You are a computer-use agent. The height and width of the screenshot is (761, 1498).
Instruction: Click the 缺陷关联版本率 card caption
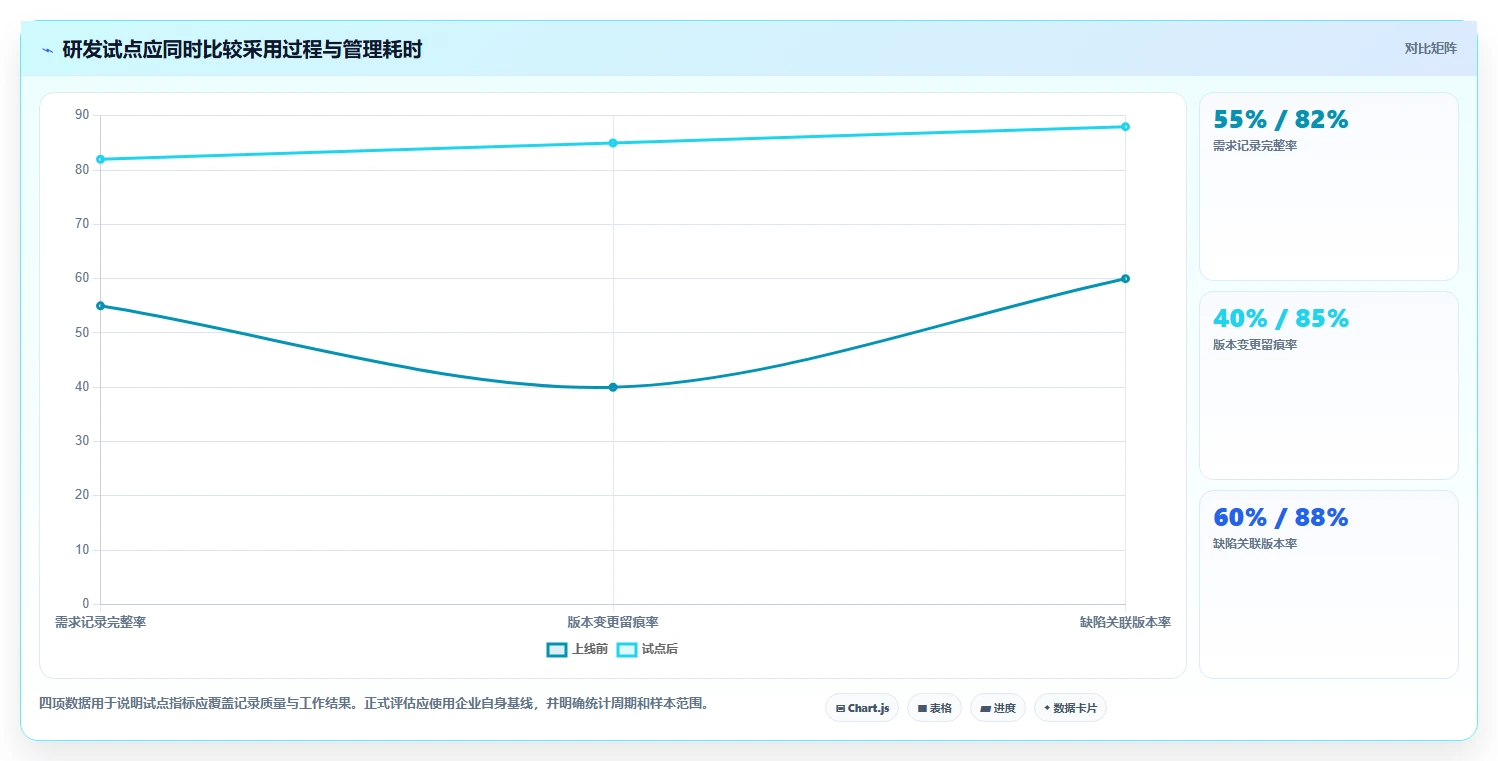pos(1255,544)
